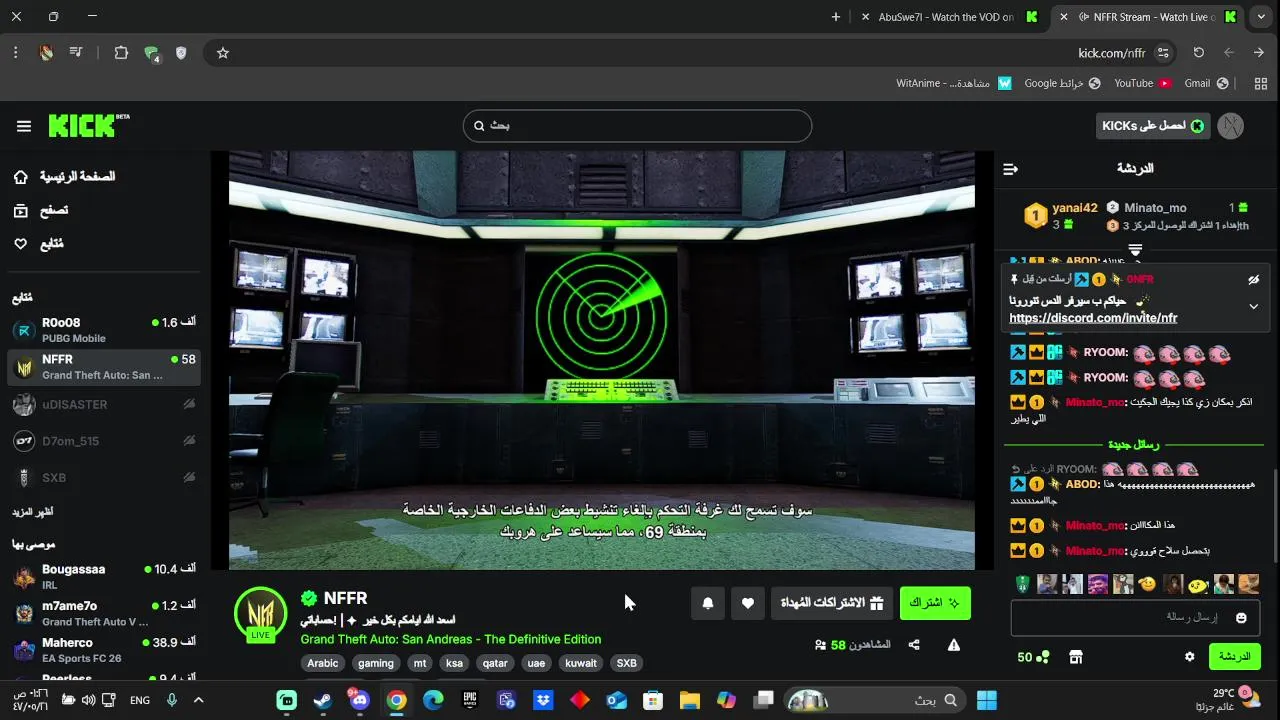
Task: Select uDISASTER offline channel
Action: [104, 405]
